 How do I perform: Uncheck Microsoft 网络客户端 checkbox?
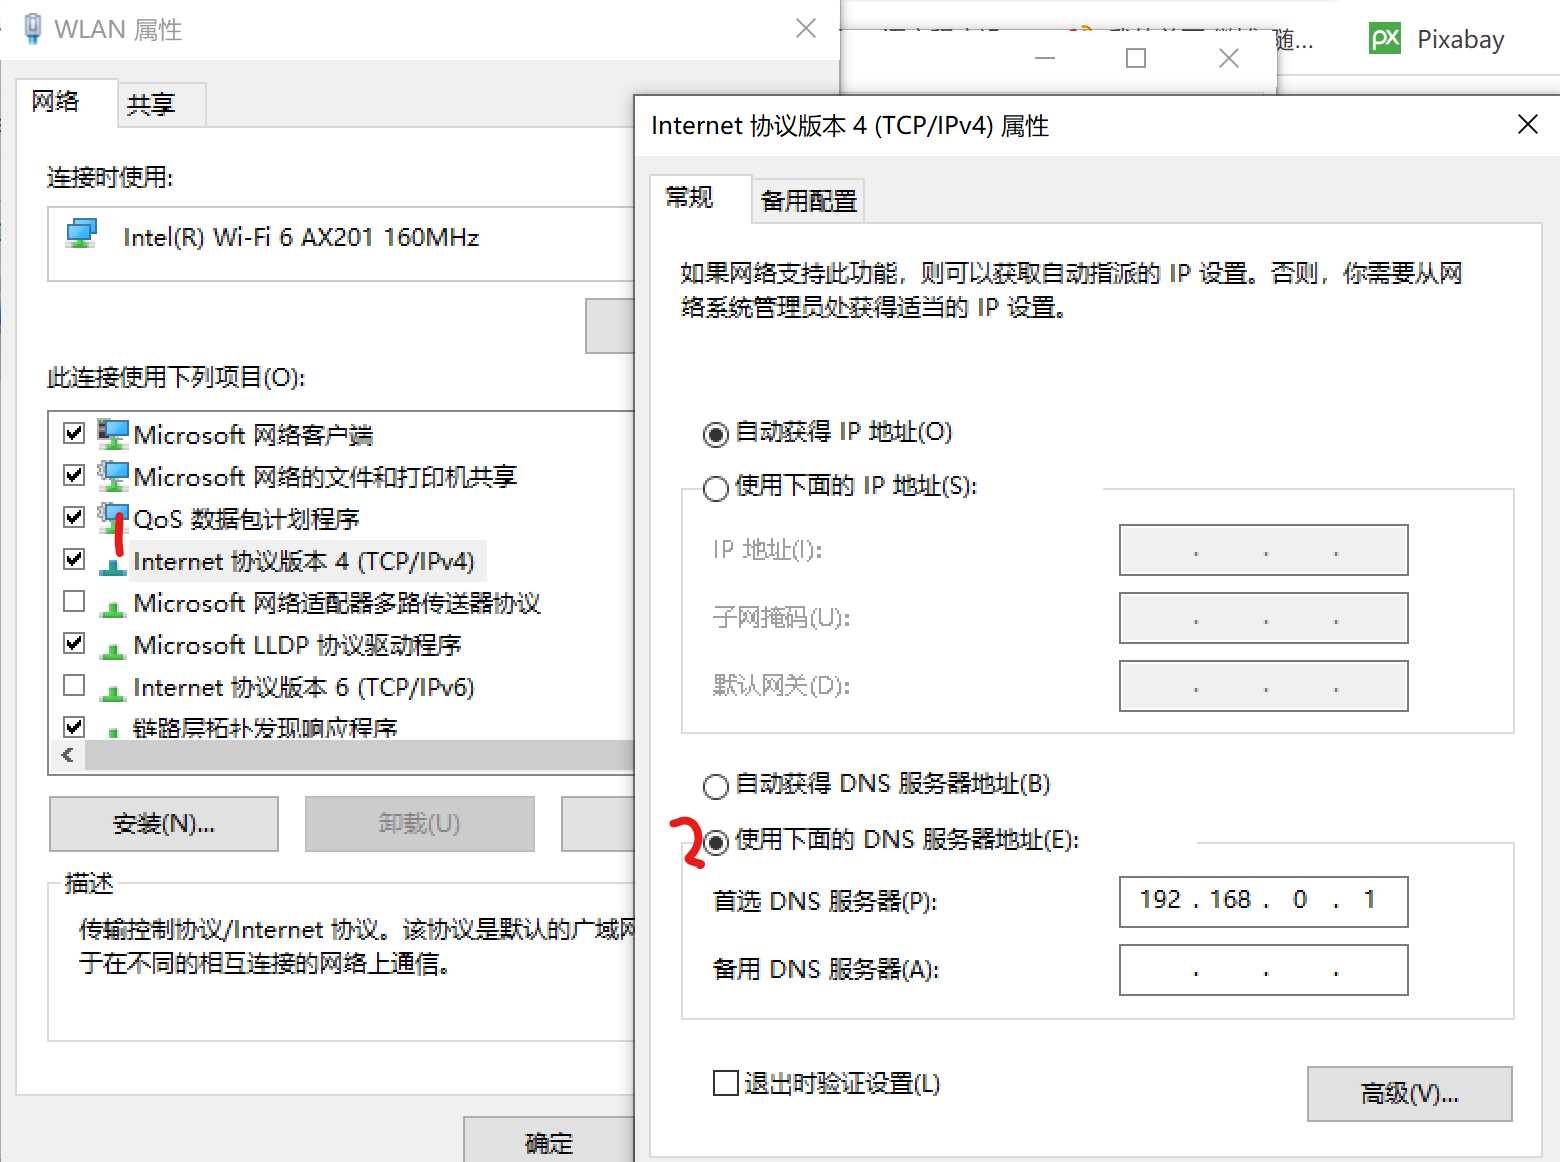[x=74, y=433]
